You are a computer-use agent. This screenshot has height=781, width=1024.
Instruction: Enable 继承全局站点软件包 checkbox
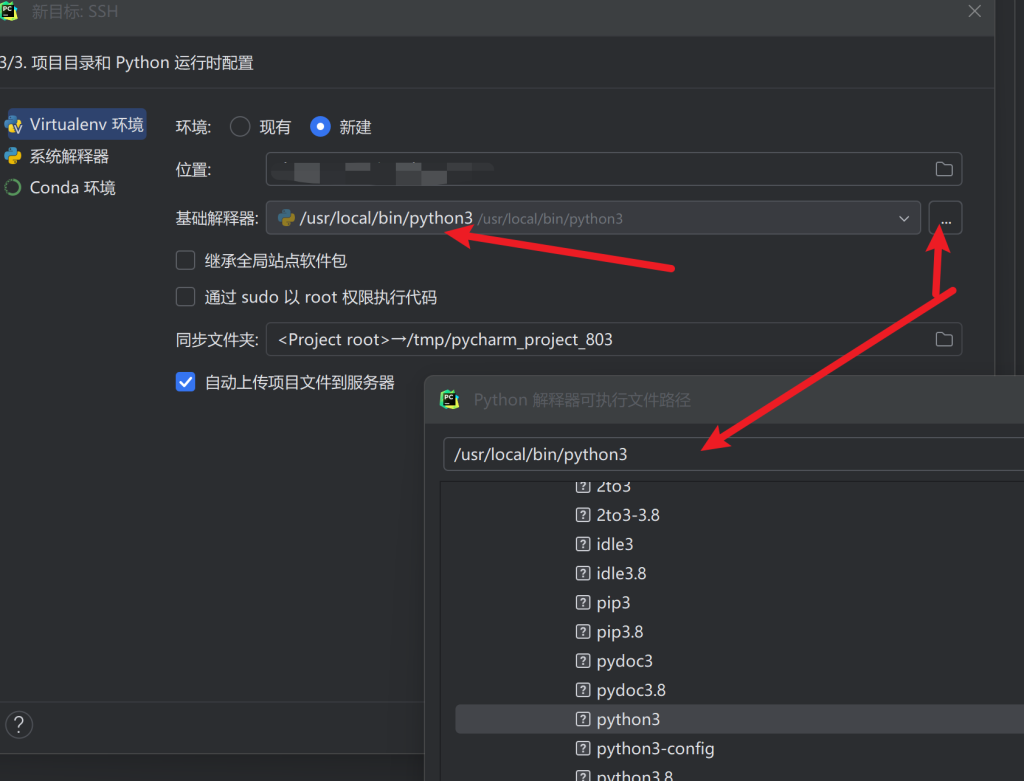coord(186,261)
